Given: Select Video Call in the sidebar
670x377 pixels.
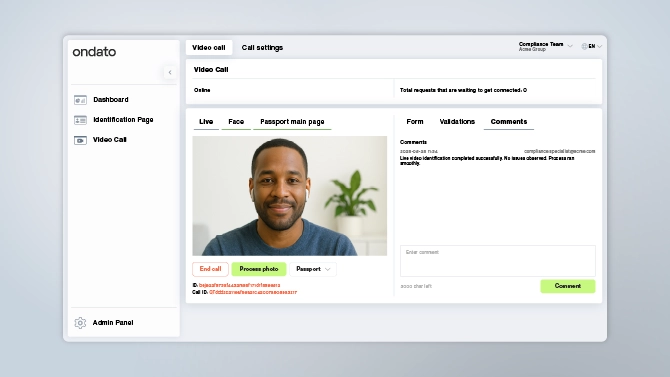Looking at the screenshot, I should click(x=109, y=140).
